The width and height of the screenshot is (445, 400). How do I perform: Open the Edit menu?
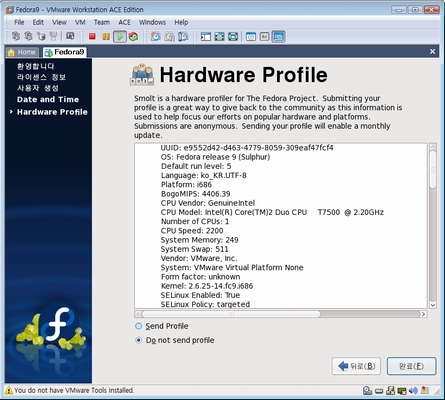coord(38,22)
